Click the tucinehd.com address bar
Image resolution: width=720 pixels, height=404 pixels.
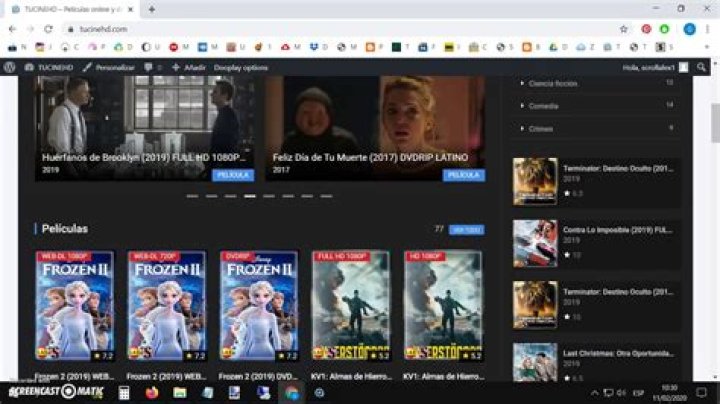pyautogui.click(x=340, y=29)
